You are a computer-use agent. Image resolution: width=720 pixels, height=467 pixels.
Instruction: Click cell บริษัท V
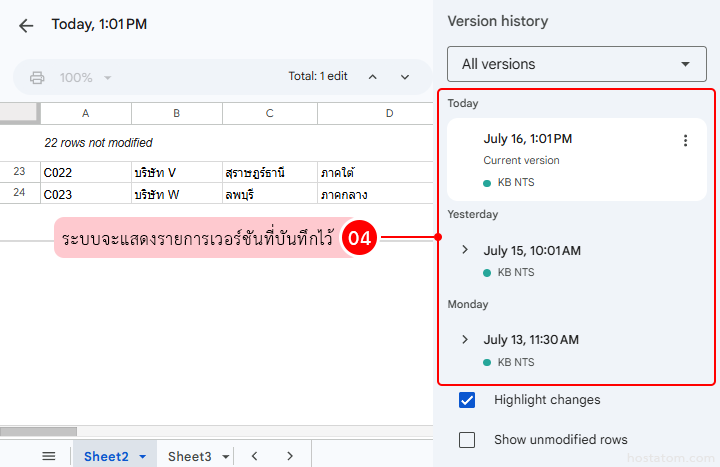click(177, 172)
